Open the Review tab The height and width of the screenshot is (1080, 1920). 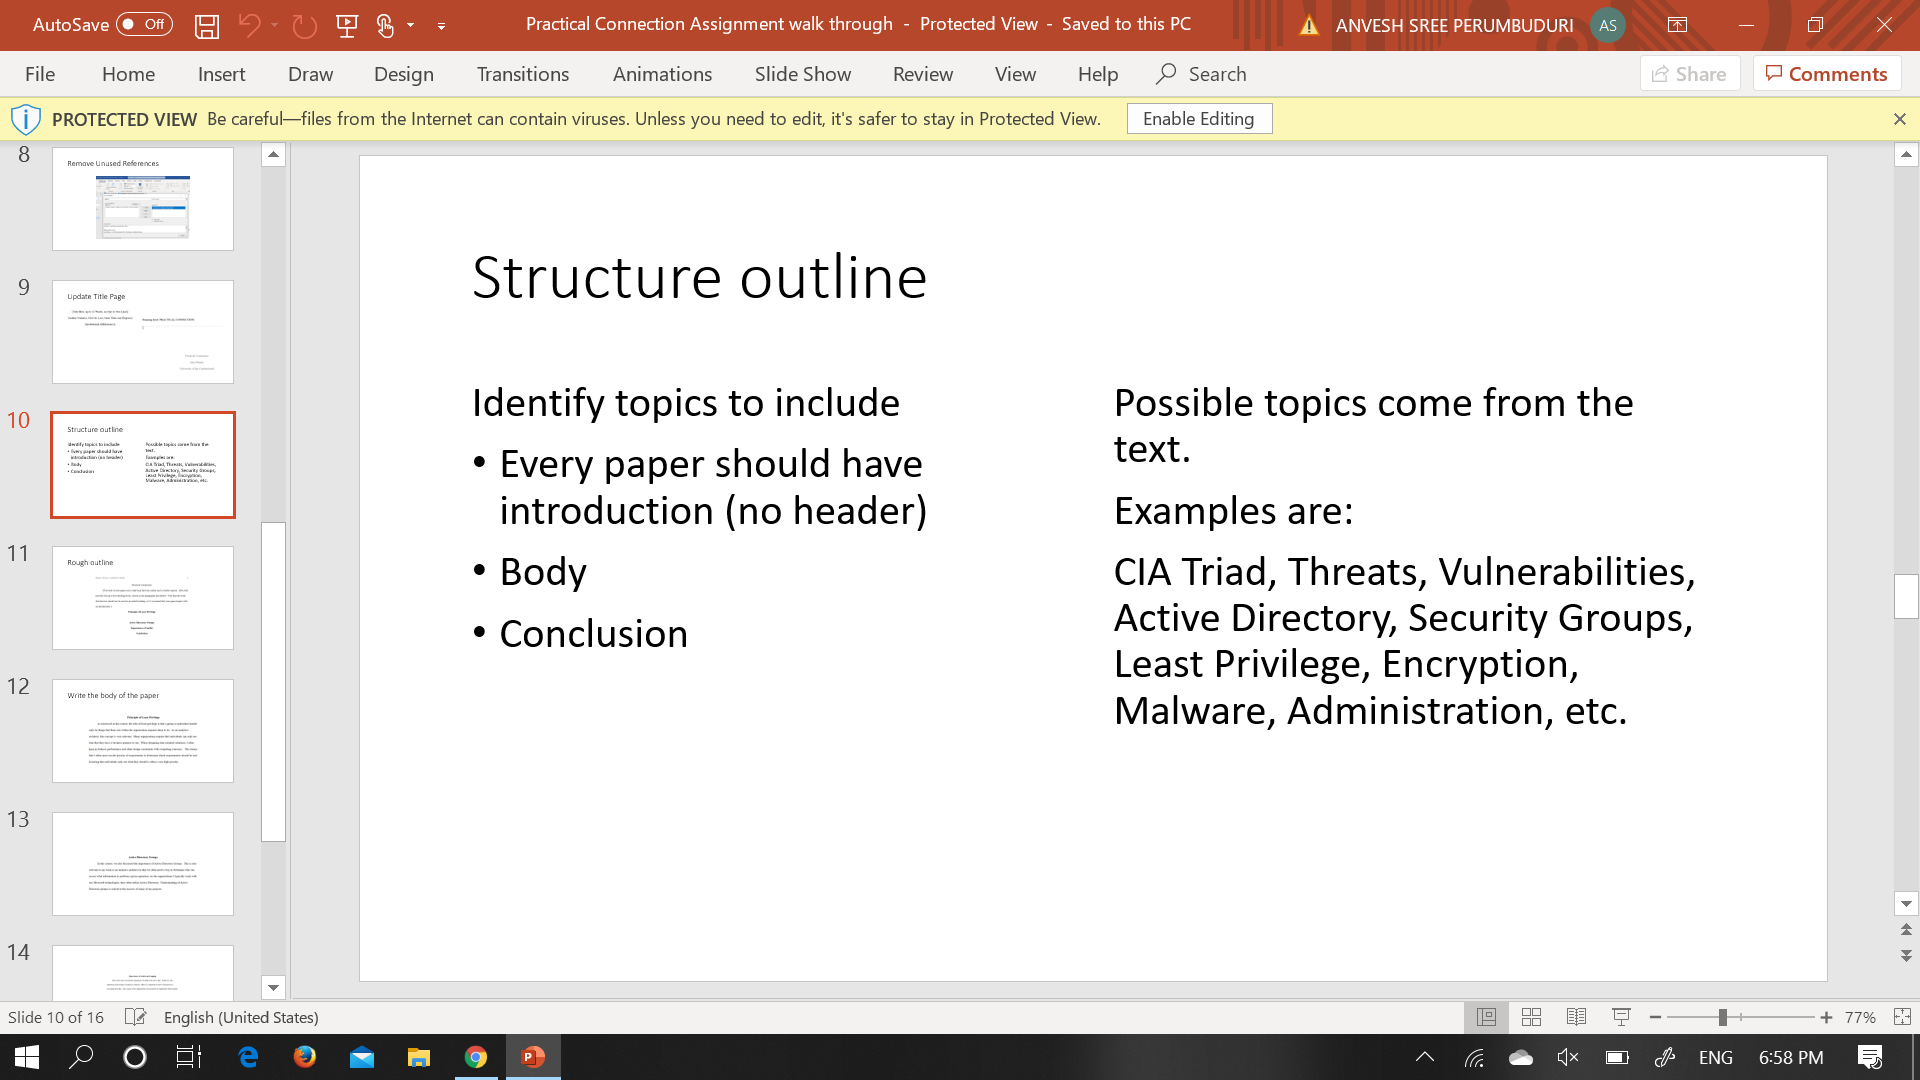[x=922, y=74]
